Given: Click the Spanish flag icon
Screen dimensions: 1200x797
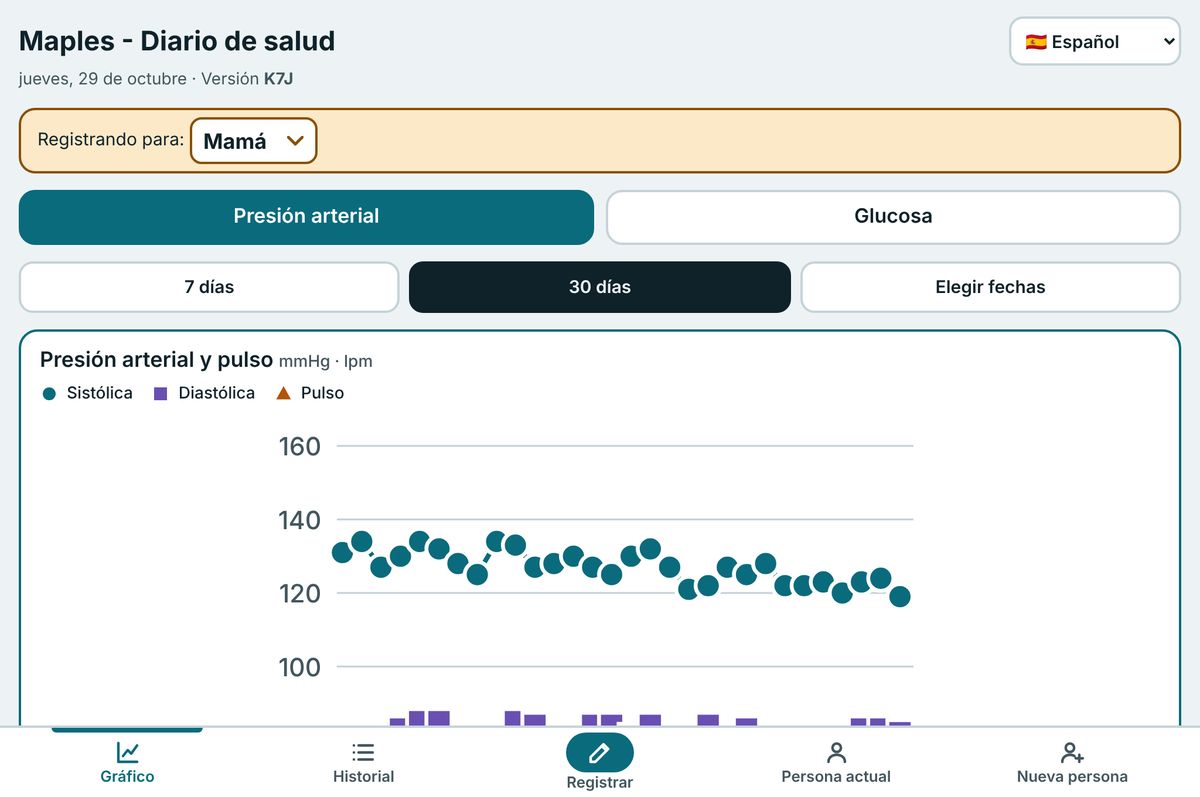Looking at the screenshot, I should (x=1036, y=42).
